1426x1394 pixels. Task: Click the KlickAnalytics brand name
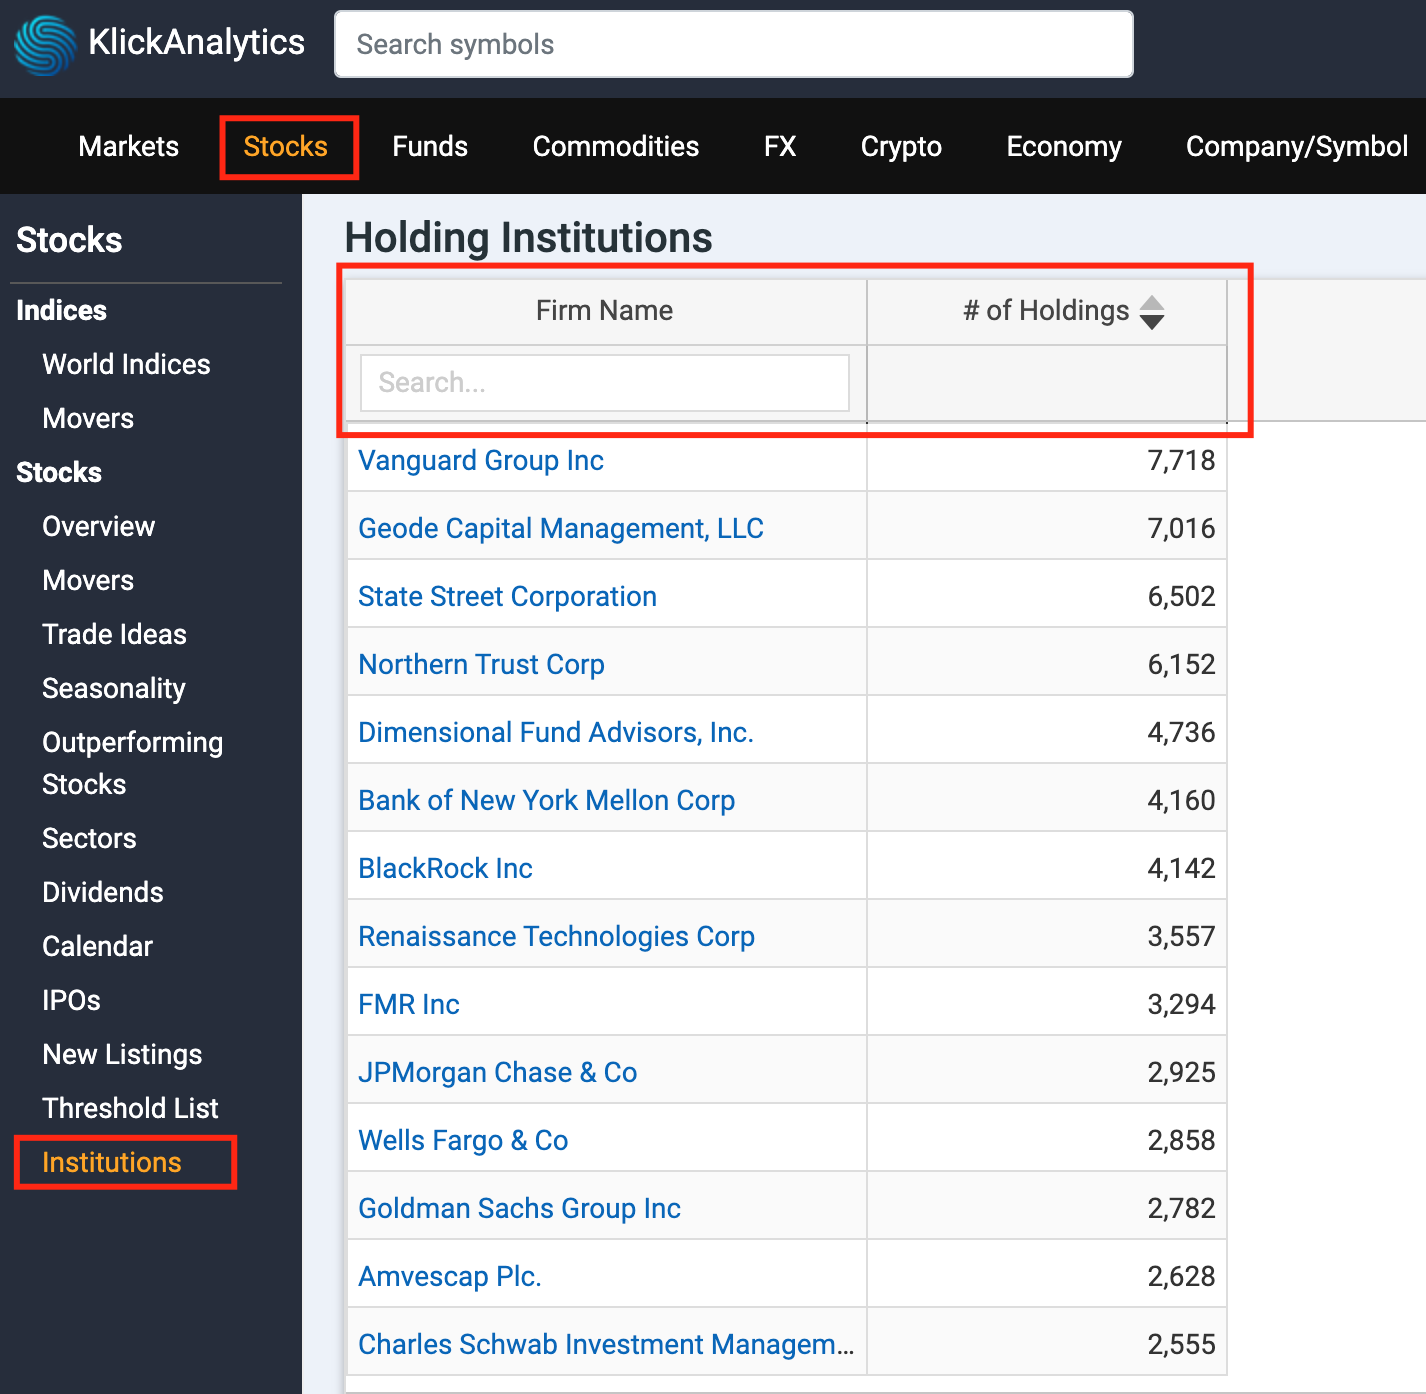click(x=196, y=42)
